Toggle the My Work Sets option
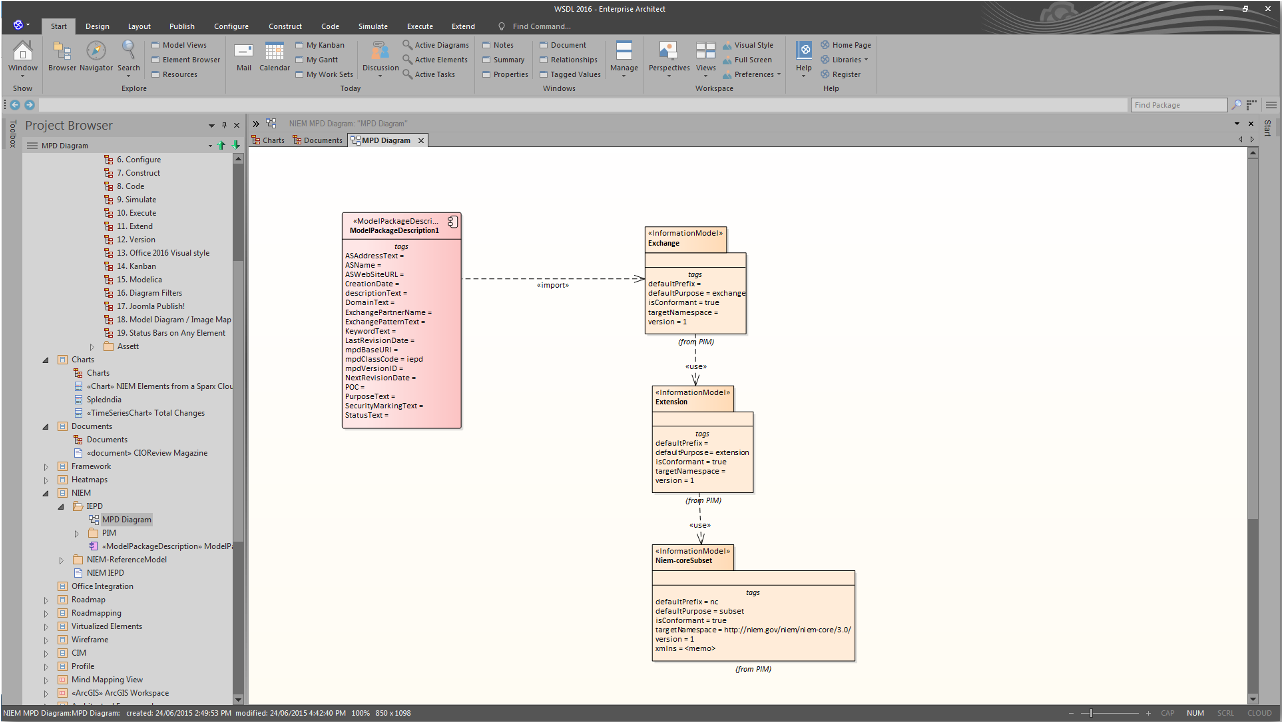The image size is (1282, 722). click(x=324, y=74)
